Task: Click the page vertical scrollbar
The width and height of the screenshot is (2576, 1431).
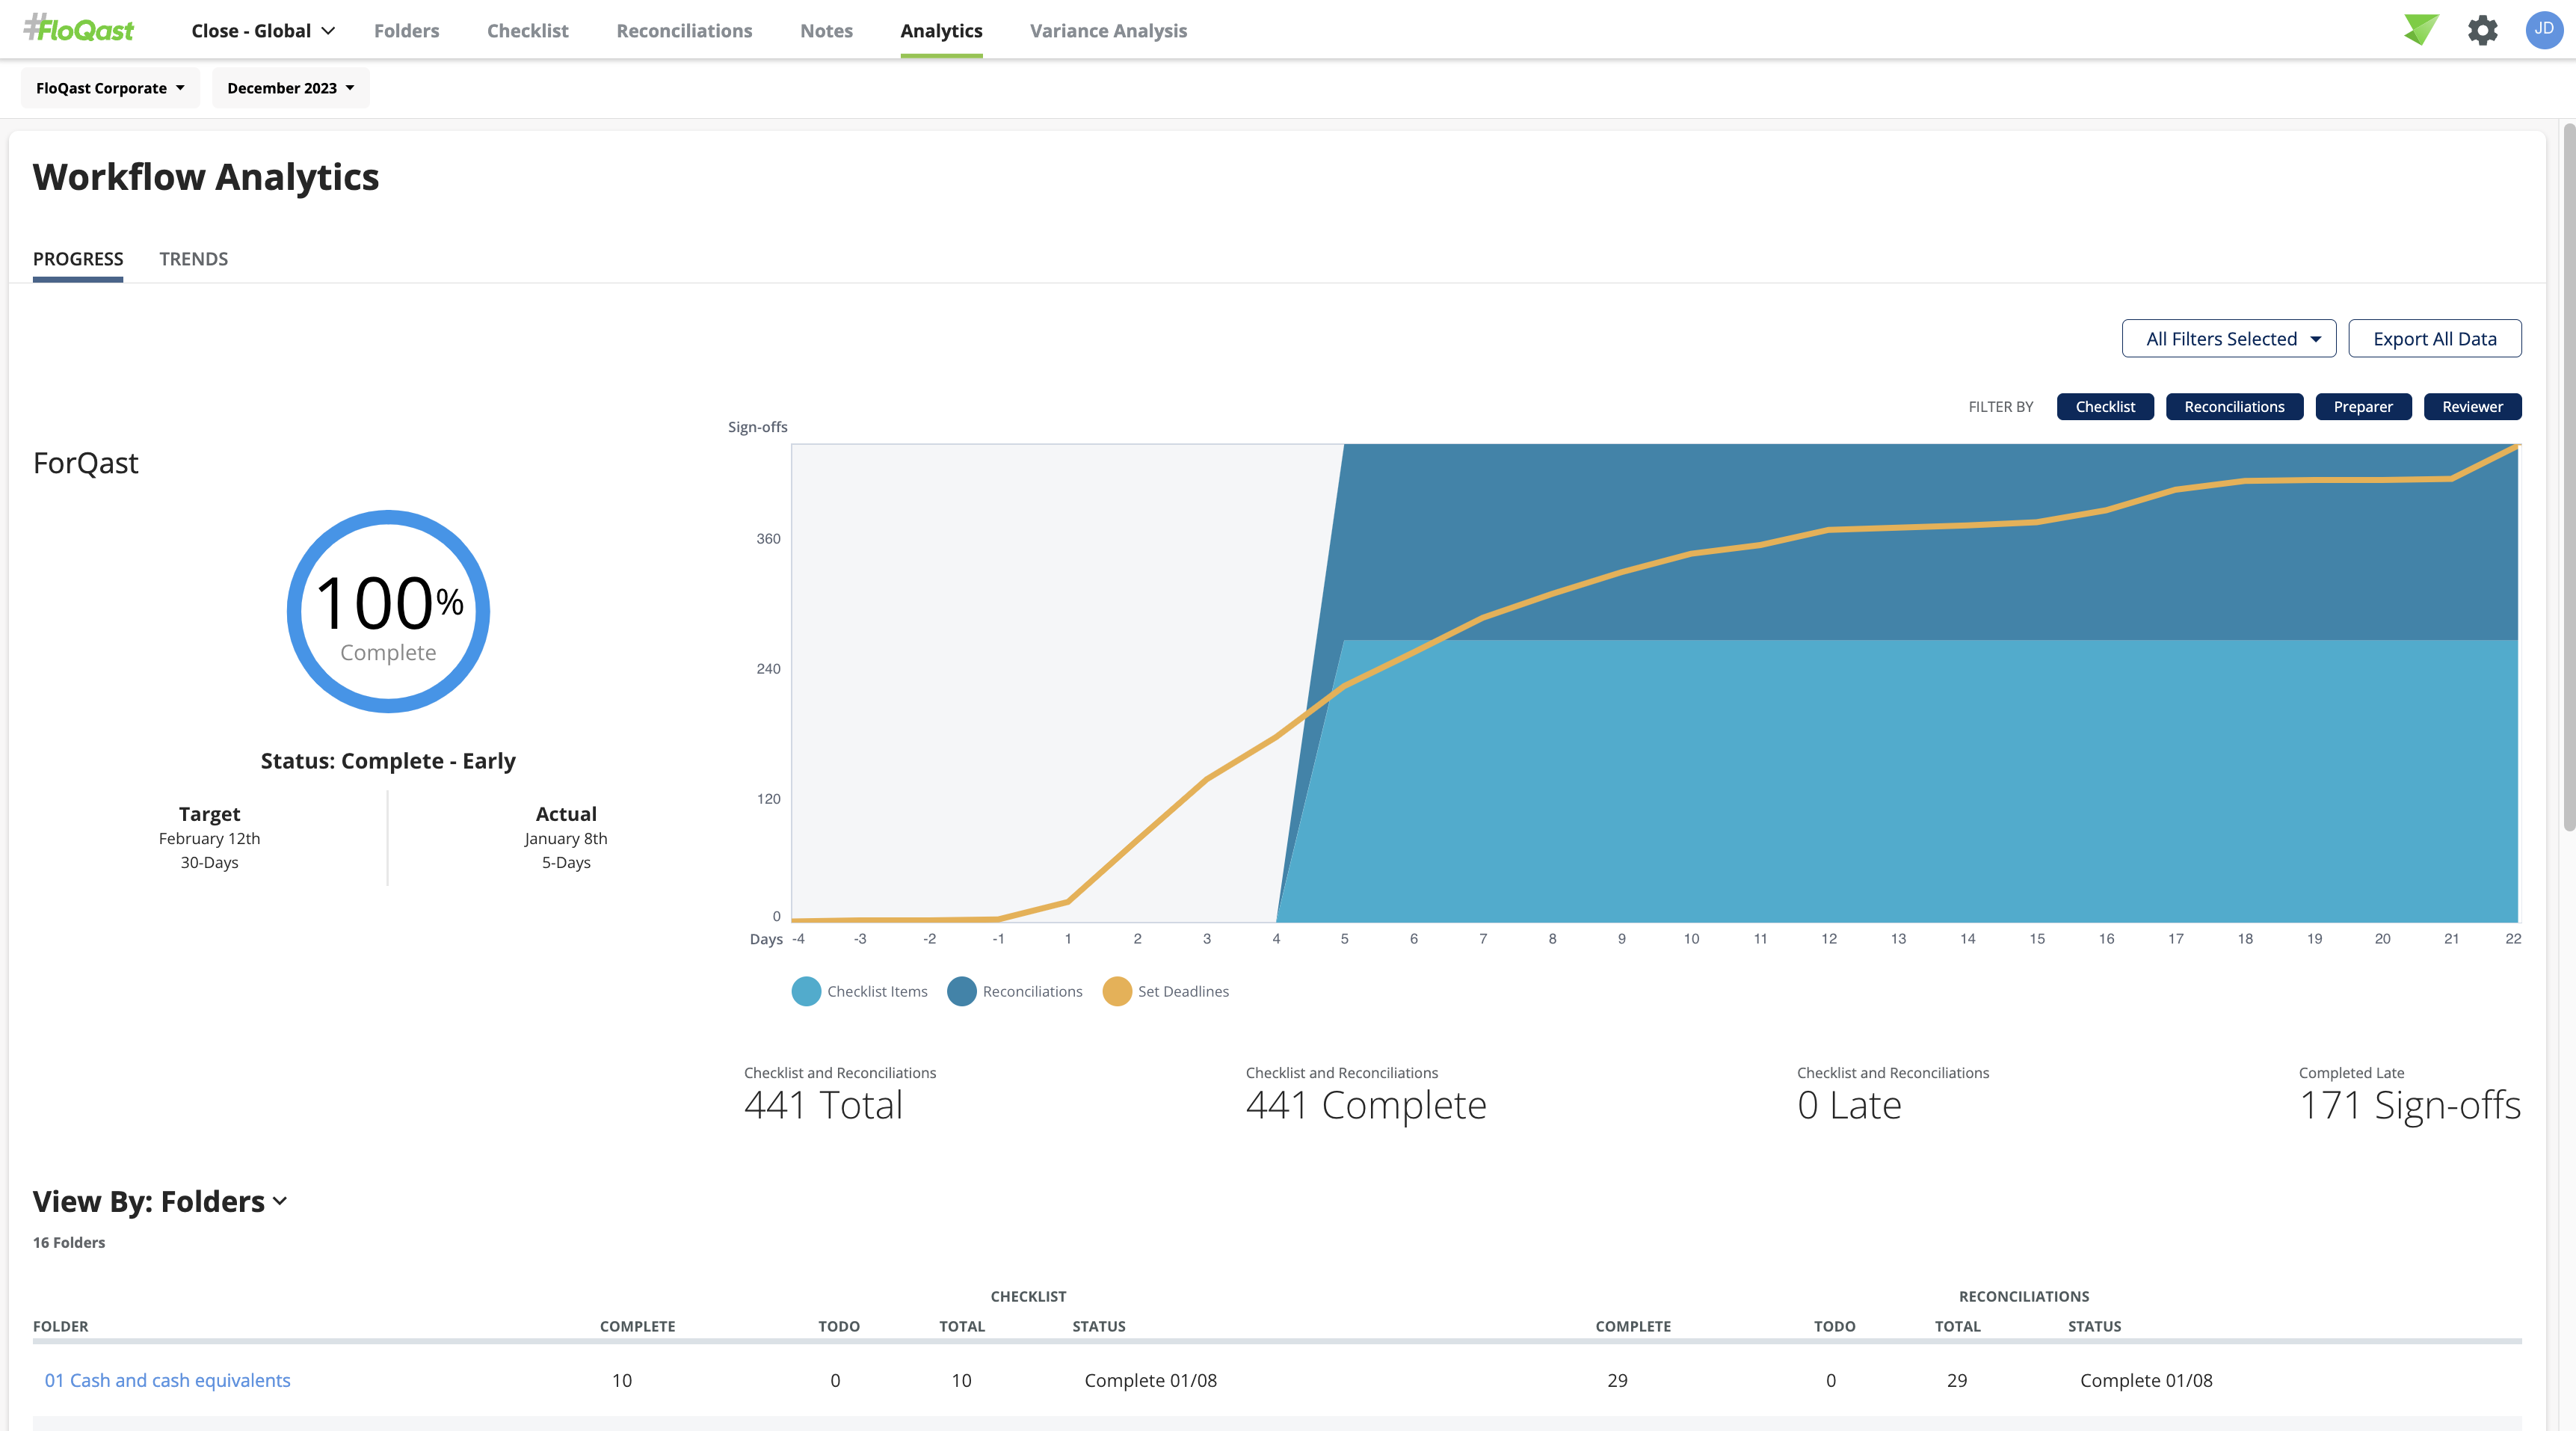Action: point(2568,478)
